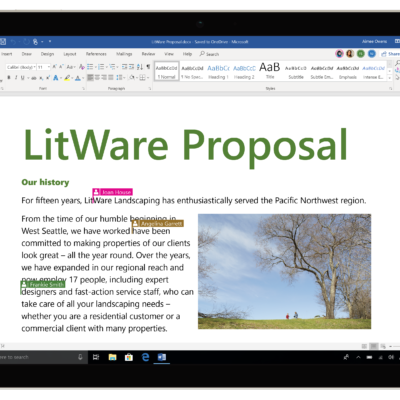Toggle bold formatting
The width and height of the screenshot is (400, 400).
tap(9, 78)
